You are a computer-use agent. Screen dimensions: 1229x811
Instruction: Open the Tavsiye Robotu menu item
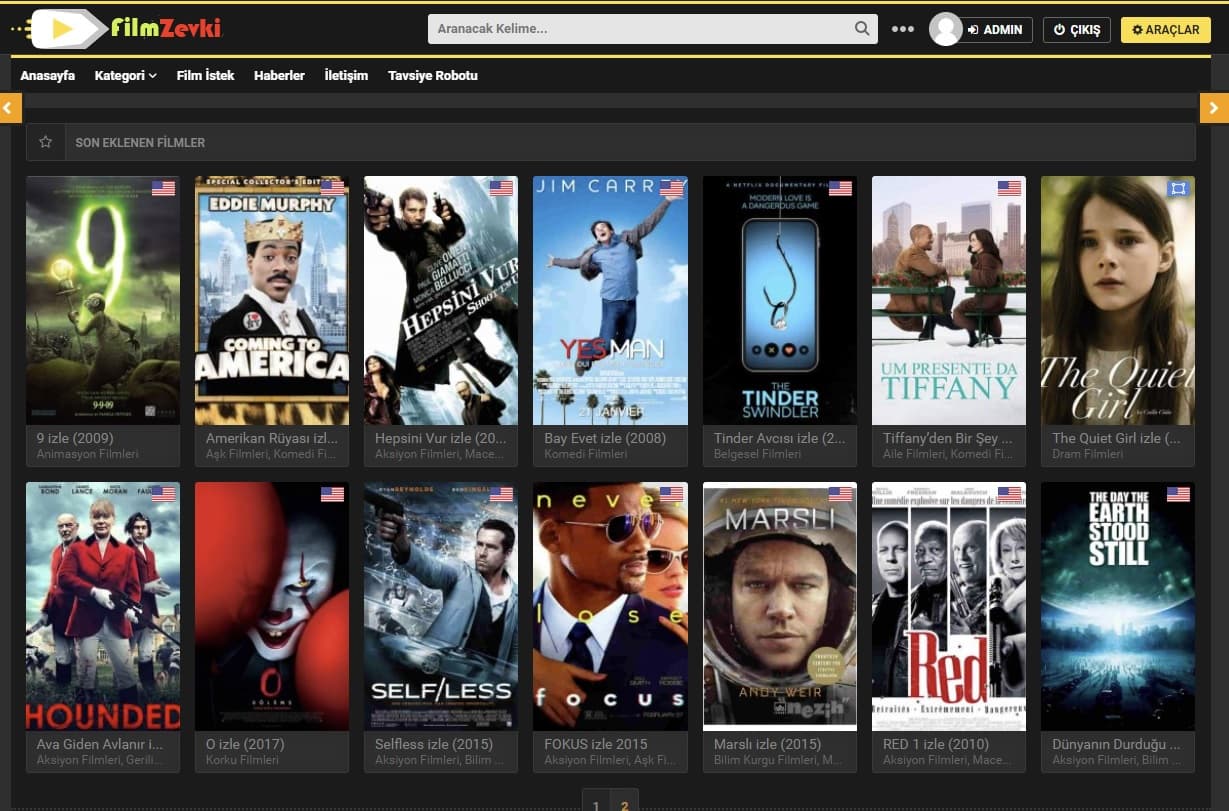433,76
